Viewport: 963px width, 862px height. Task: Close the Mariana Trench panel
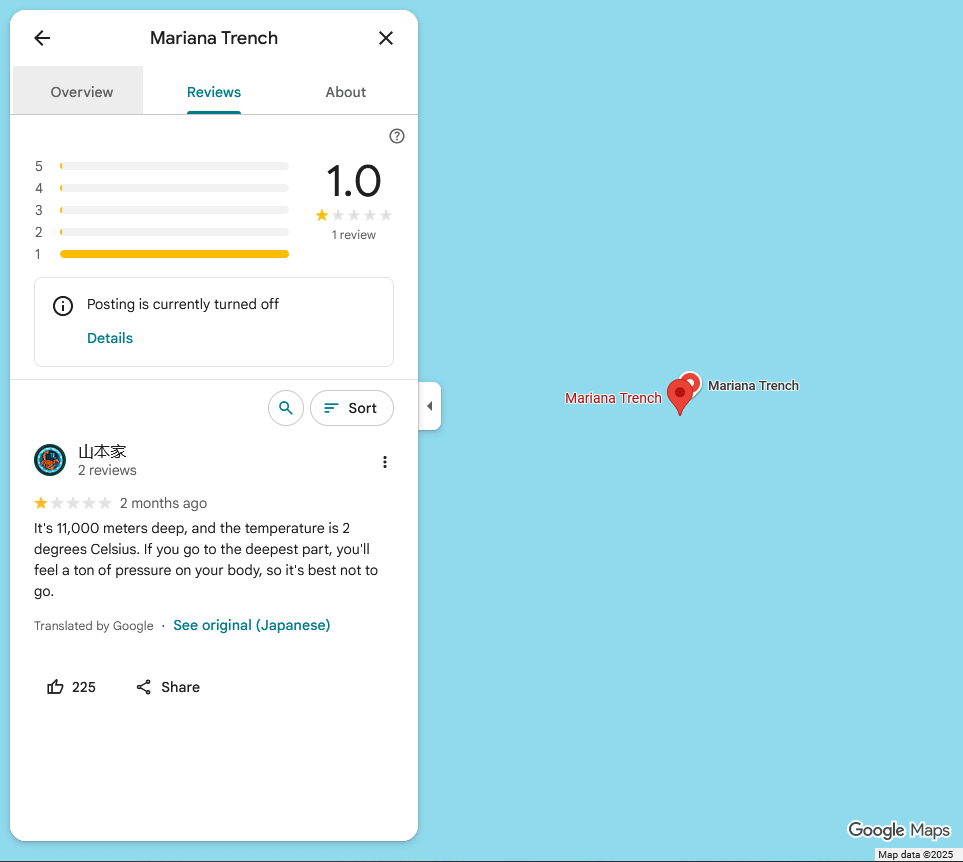coord(386,38)
